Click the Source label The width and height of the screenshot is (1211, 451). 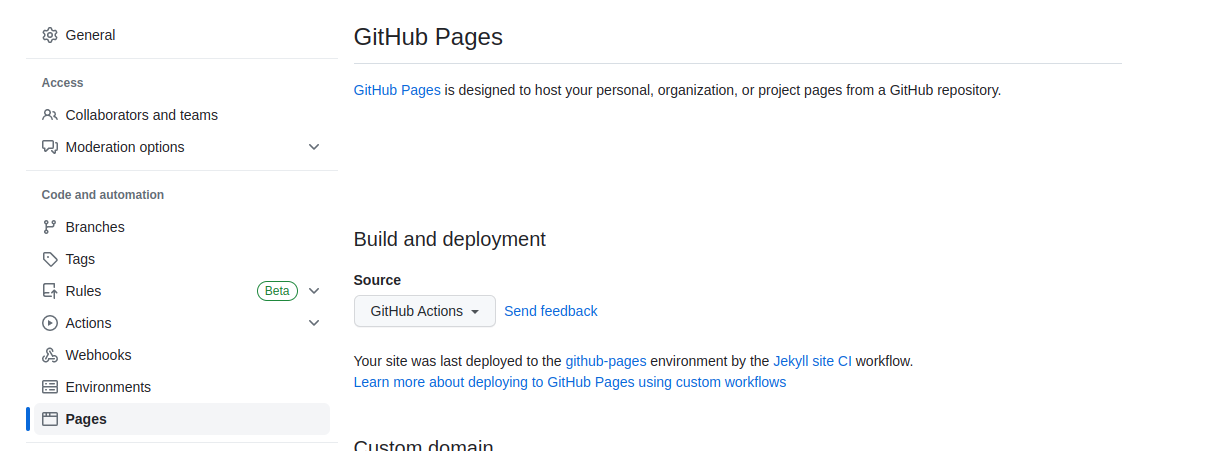pos(377,280)
